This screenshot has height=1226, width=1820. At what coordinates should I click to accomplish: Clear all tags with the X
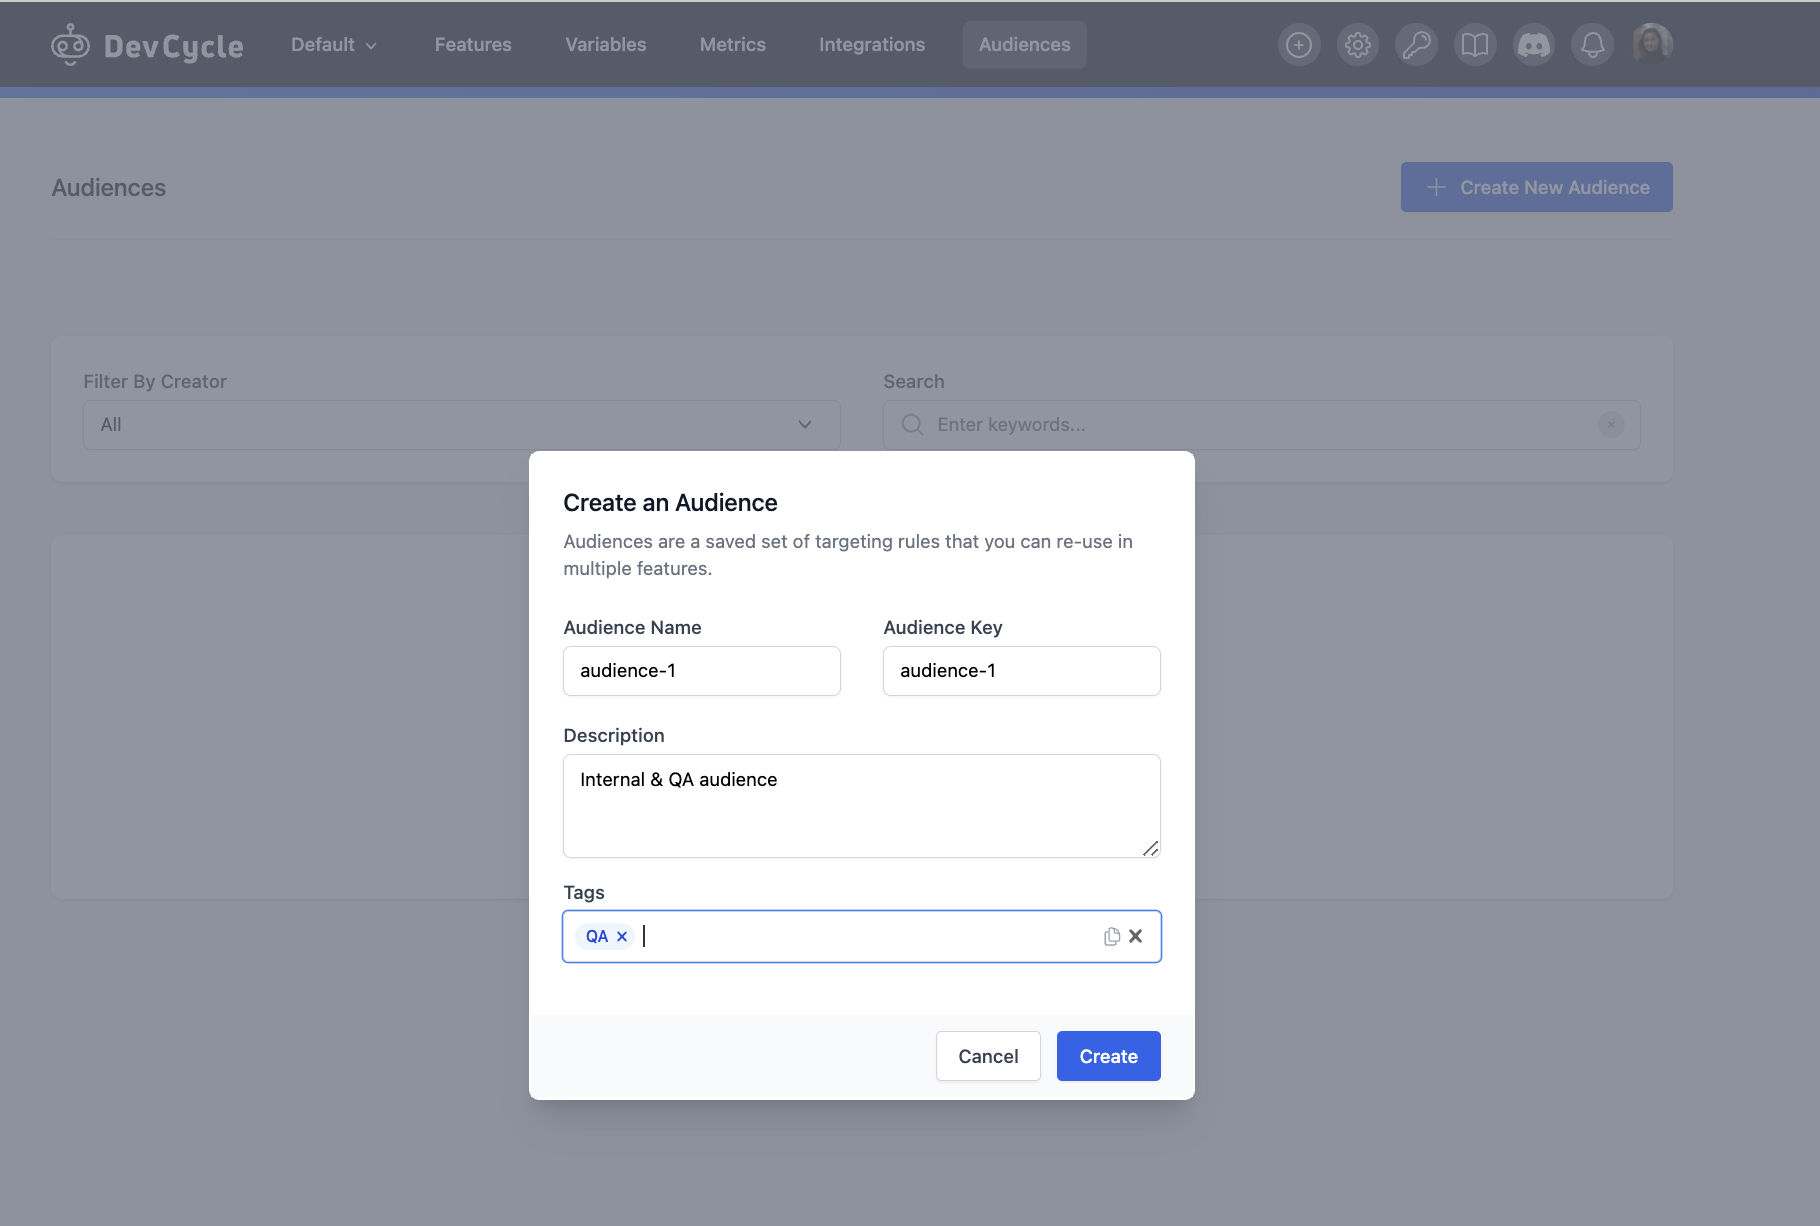coord(1136,936)
